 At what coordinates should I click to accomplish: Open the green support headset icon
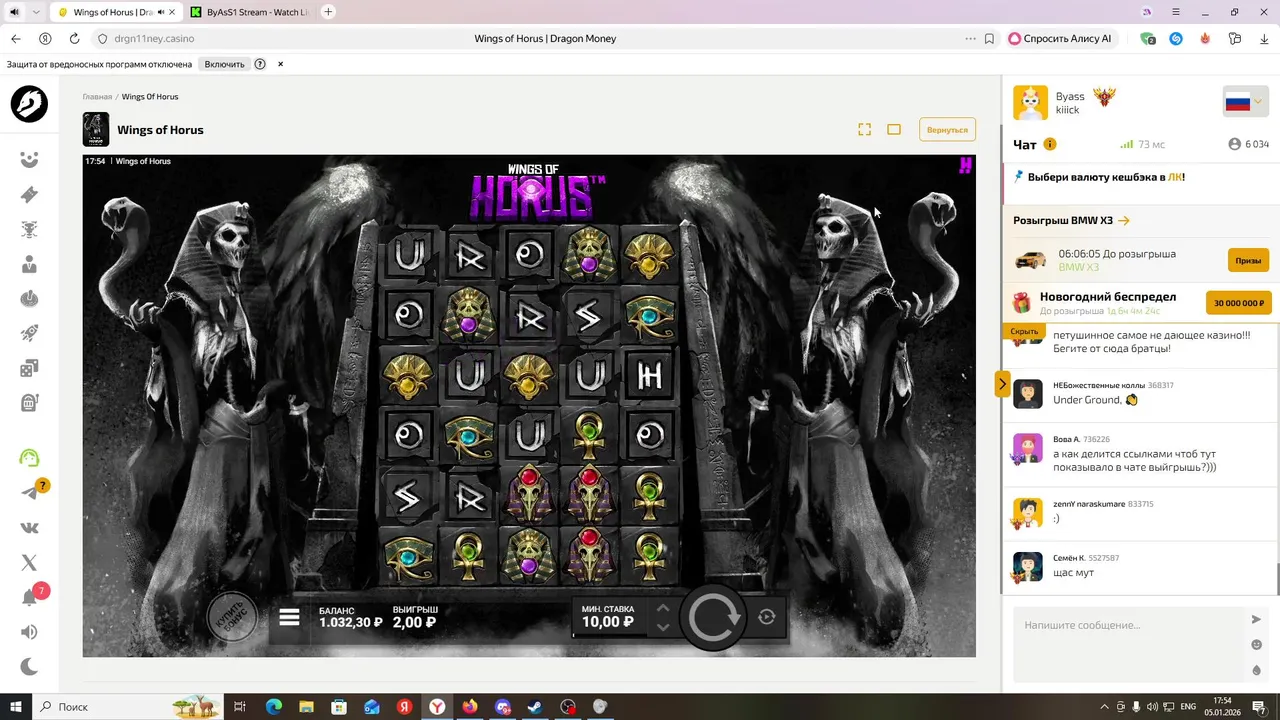tap(29, 458)
